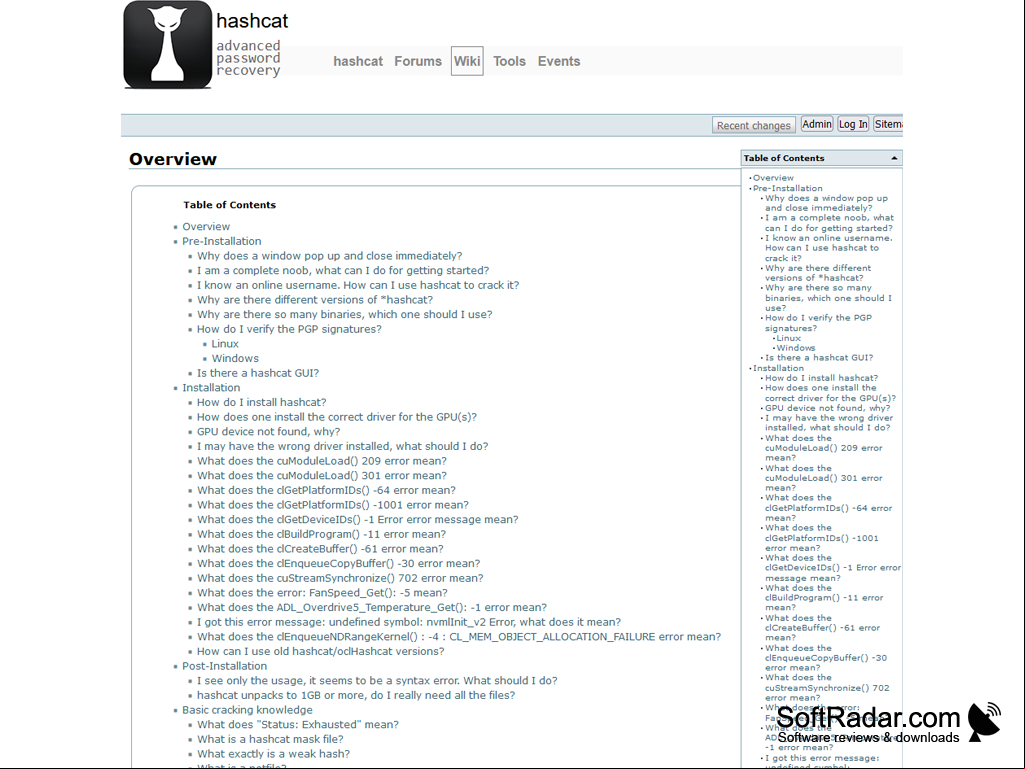Open the Tools navigation tab

click(509, 61)
